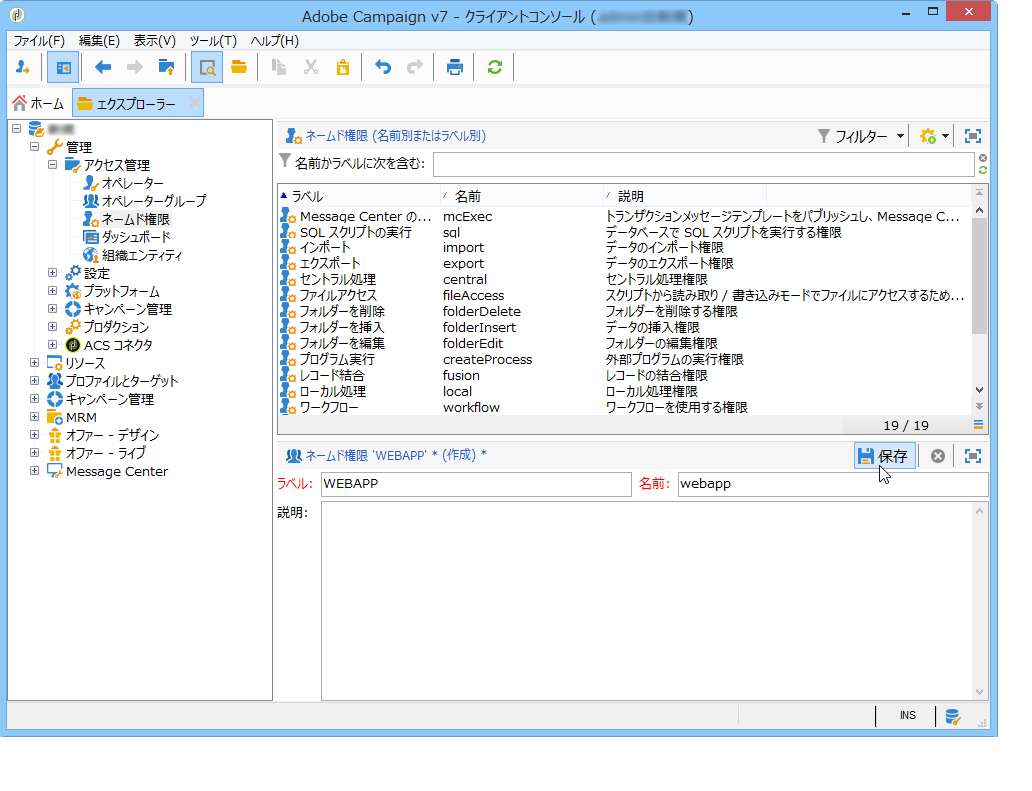Image resolution: width=1032 pixels, height=791 pixels.
Task: Expand the プラットフォーム tree node
Action: click(53, 290)
